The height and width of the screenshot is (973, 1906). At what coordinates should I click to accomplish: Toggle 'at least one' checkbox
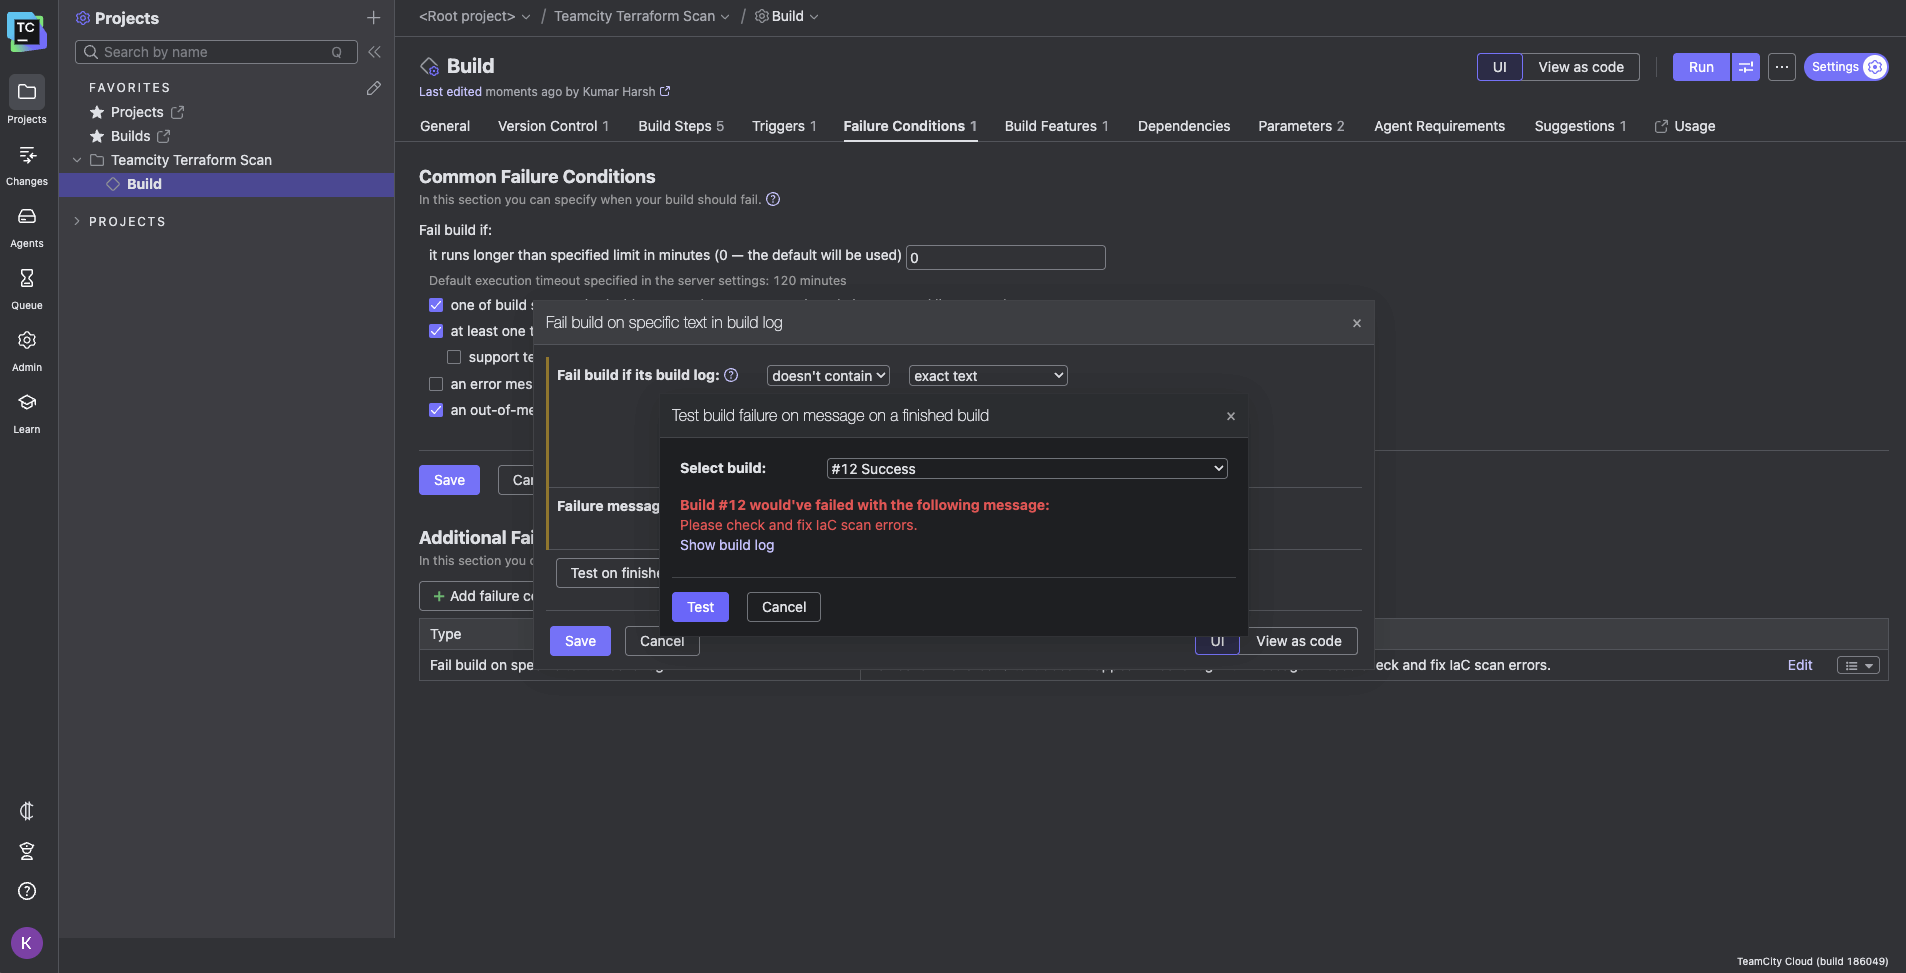[x=436, y=331]
